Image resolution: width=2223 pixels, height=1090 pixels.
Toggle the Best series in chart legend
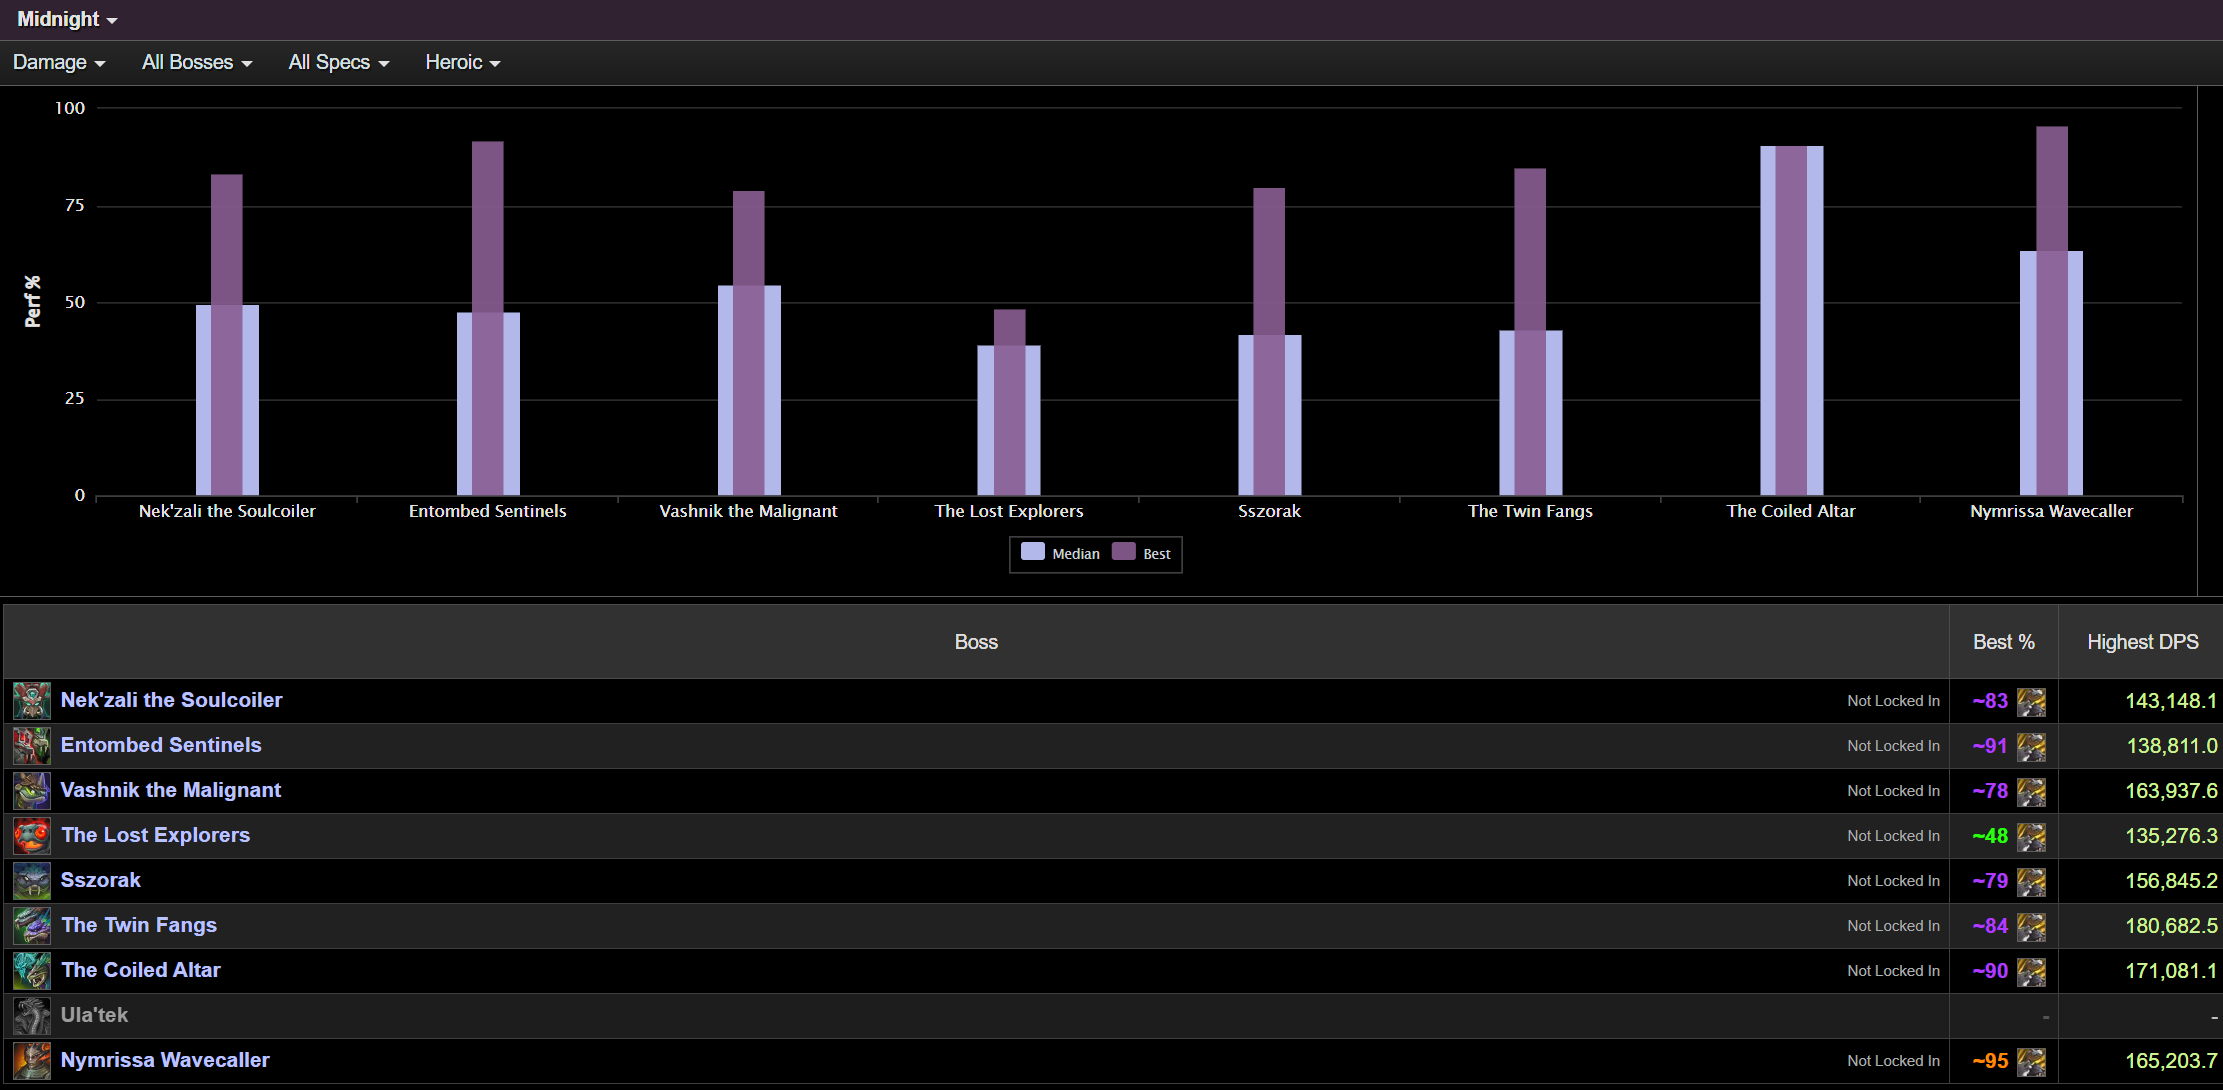(1142, 553)
